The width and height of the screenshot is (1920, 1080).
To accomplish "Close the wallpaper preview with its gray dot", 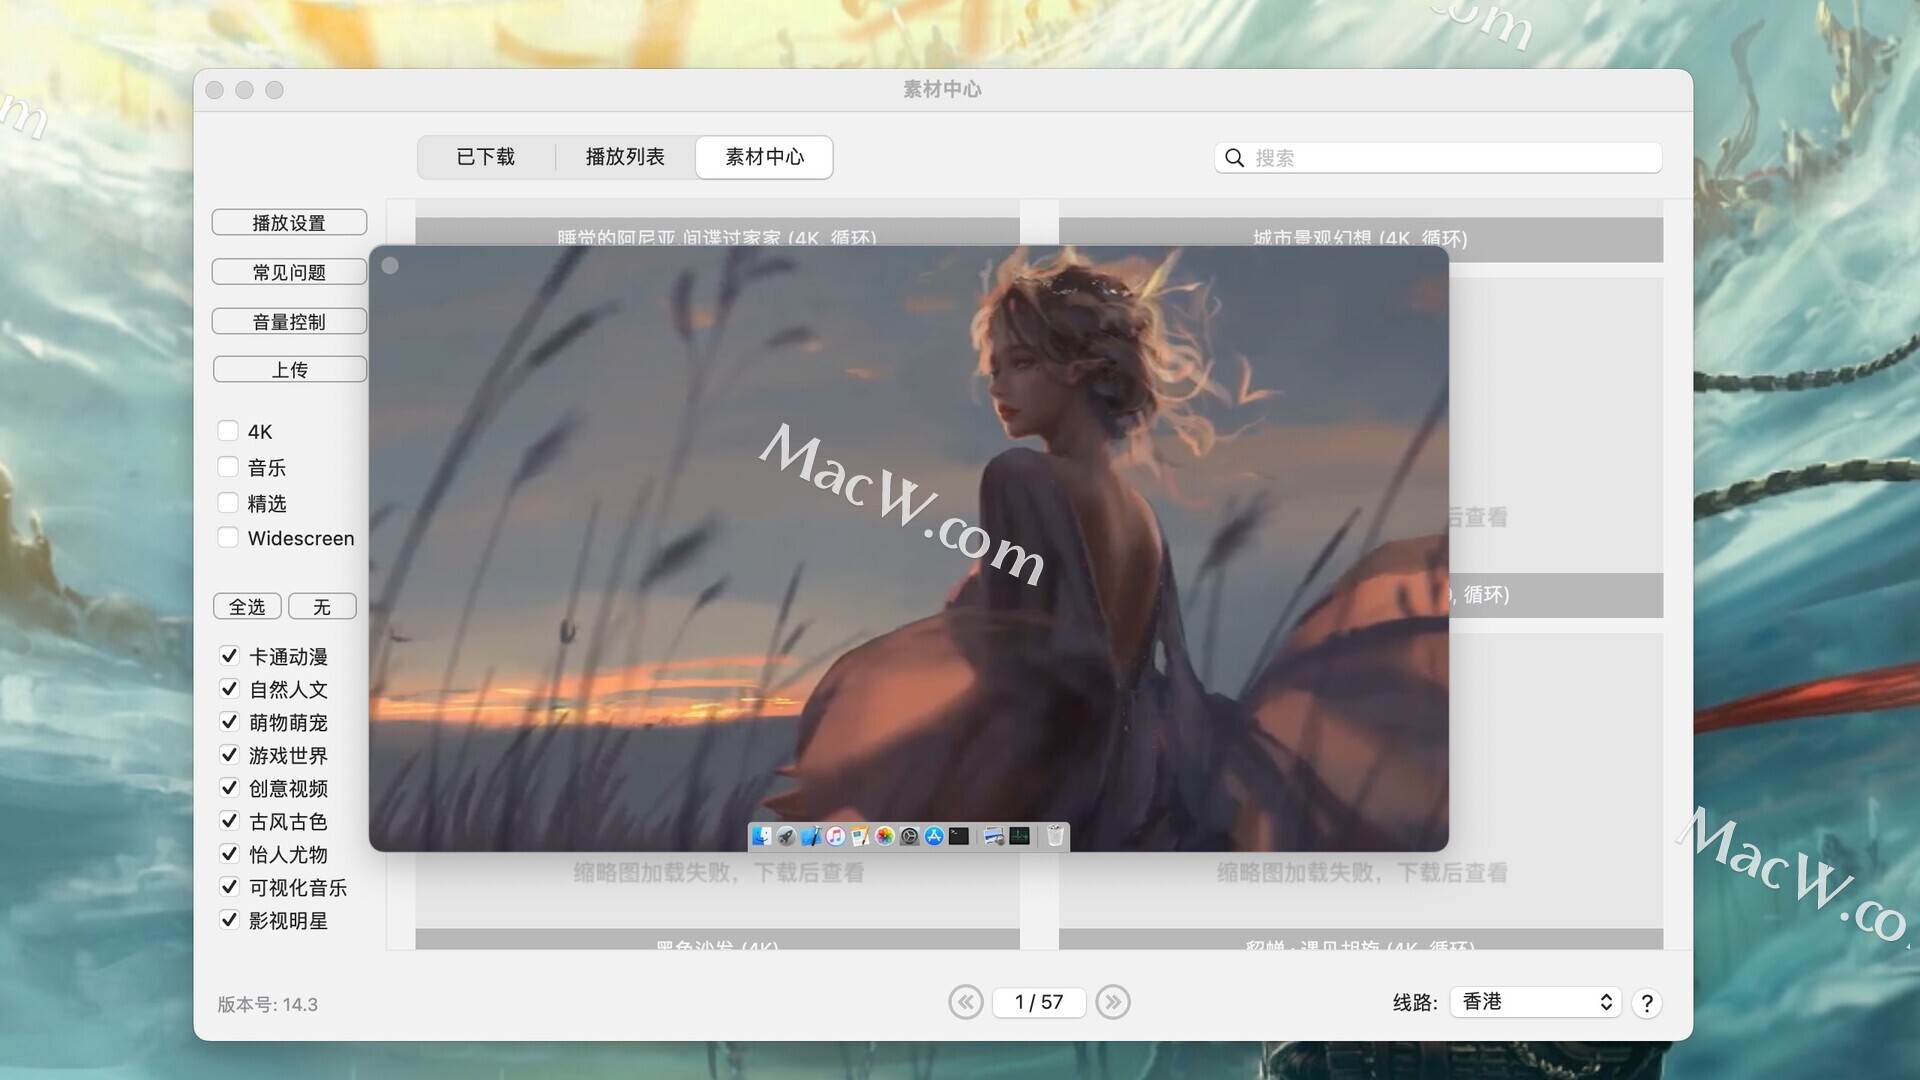I will 390,265.
